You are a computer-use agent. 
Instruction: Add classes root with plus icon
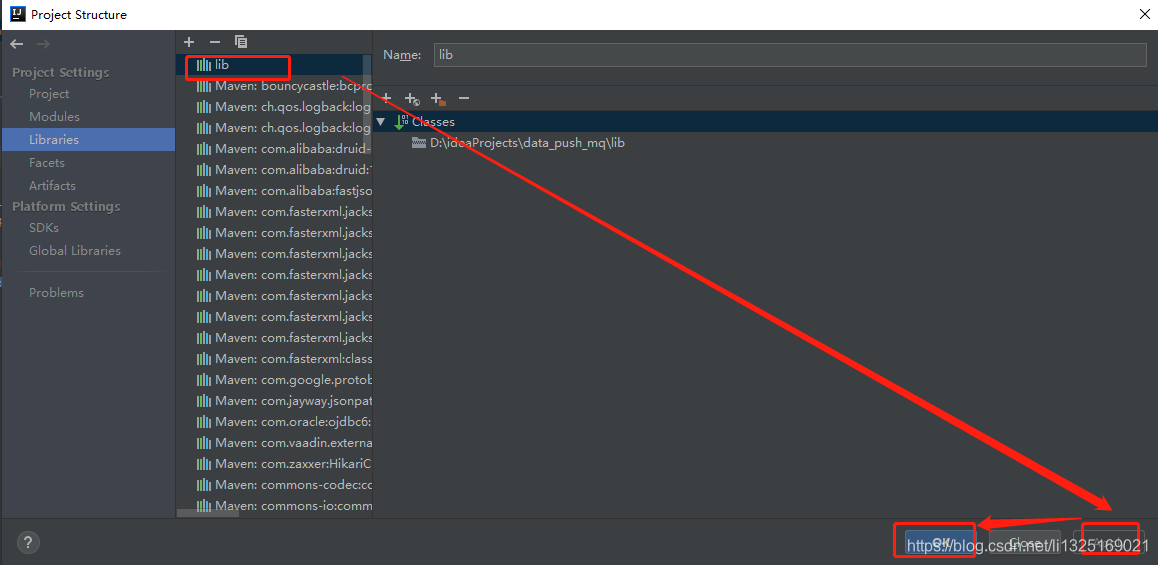[x=386, y=98]
